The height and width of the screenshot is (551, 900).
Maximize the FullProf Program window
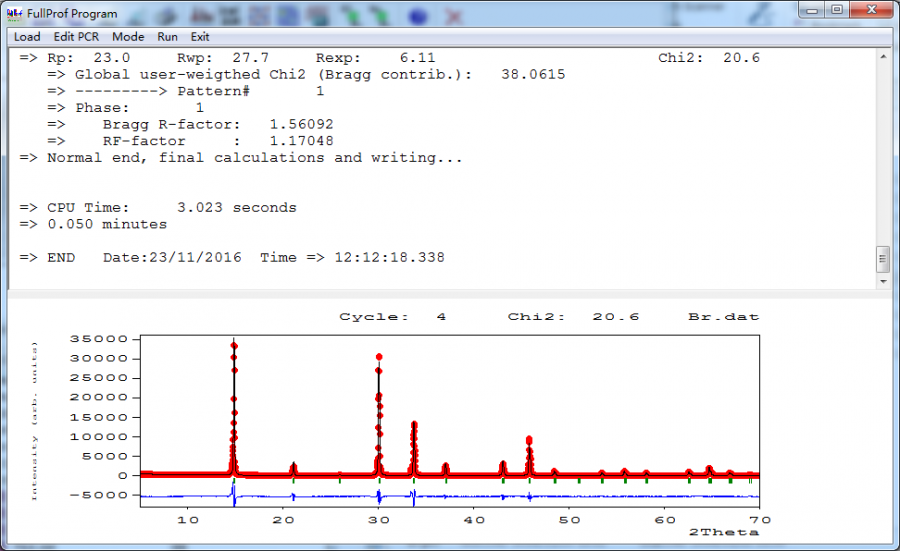[x=837, y=10]
